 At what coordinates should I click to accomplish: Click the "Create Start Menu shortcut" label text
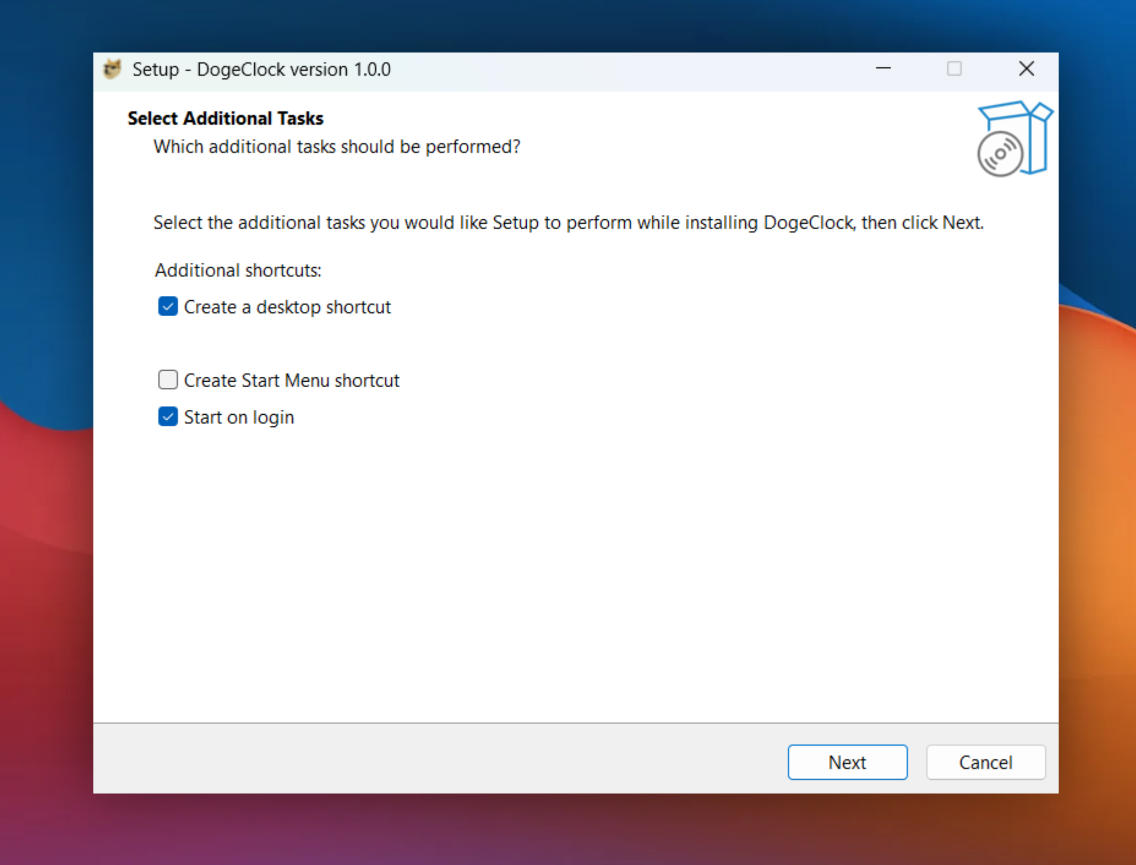coord(291,380)
